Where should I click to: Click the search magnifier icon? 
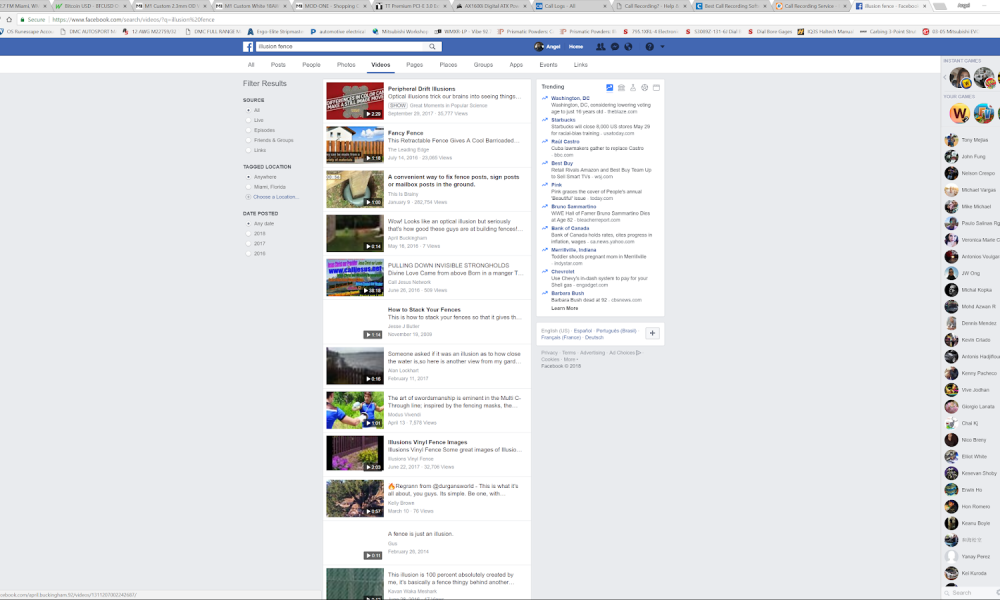click(x=433, y=47)
